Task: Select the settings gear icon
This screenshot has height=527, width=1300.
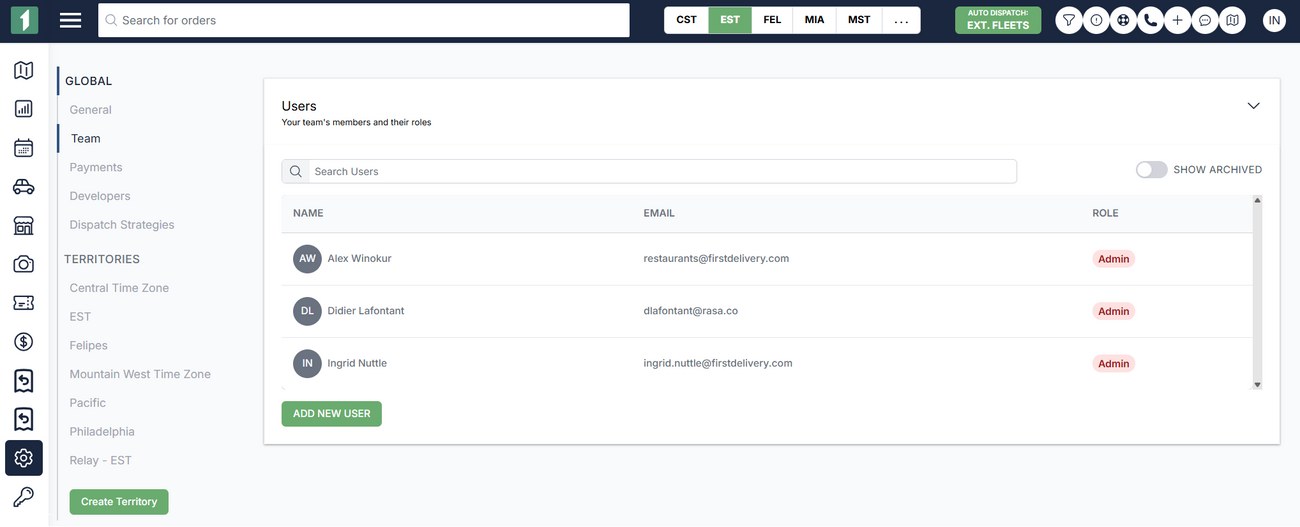Action: click(x=24, y=458)
